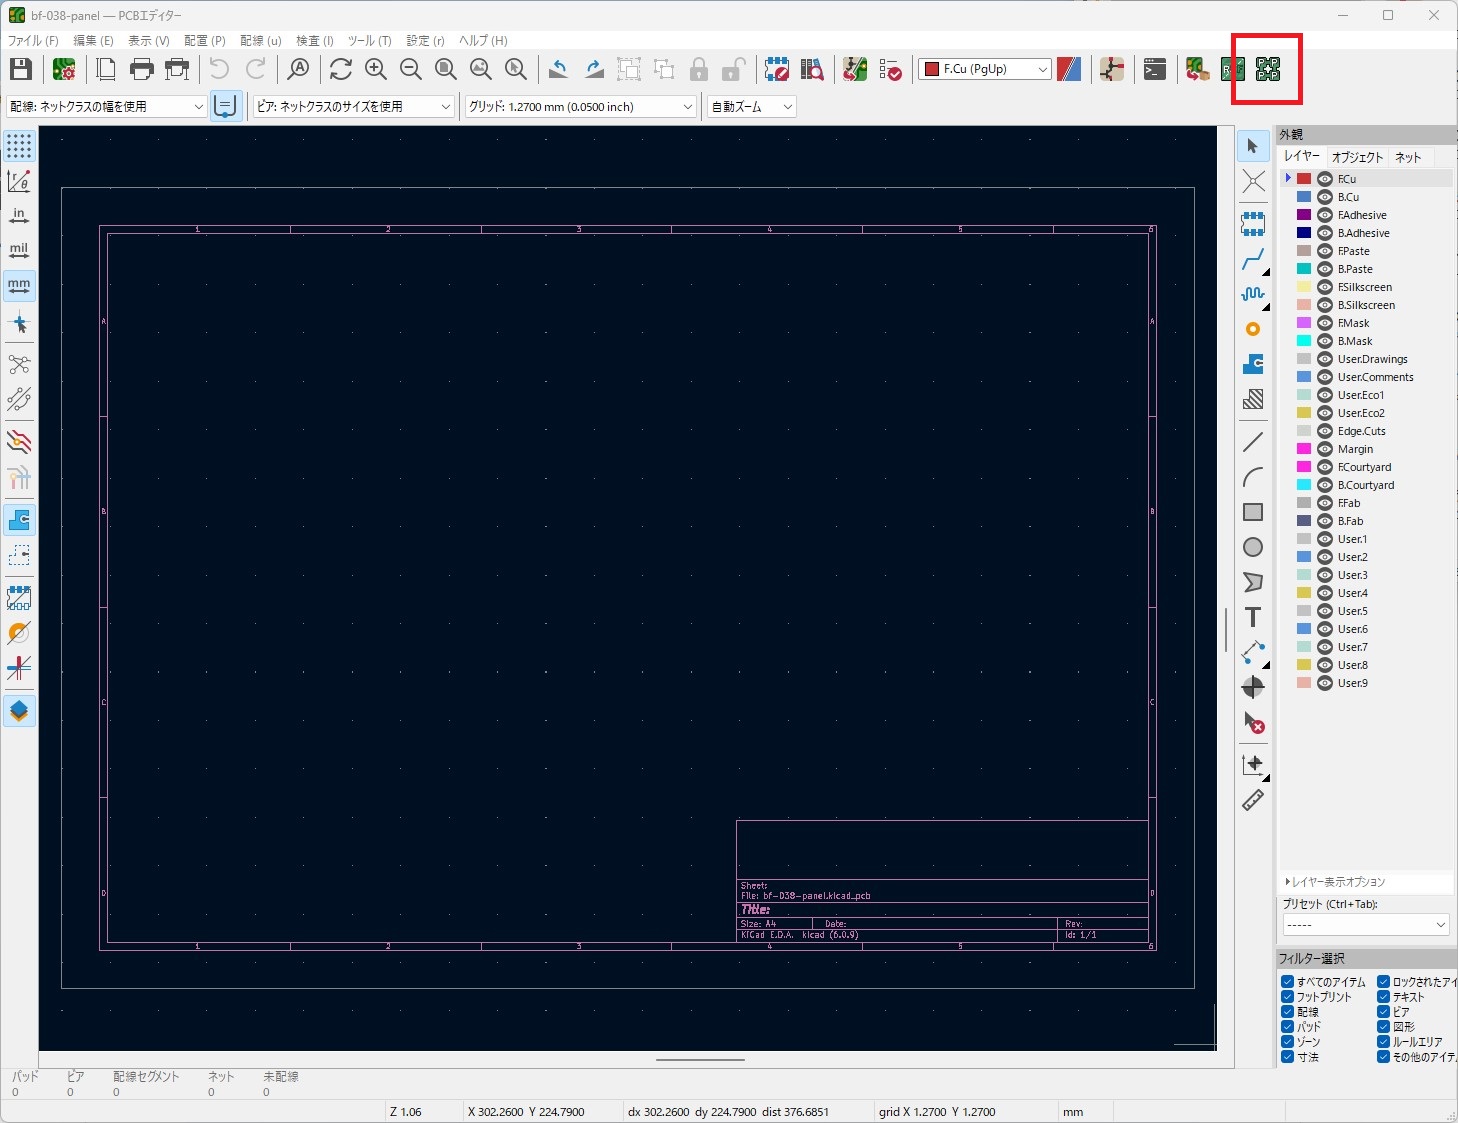Switch to the ネット tab

point(1408,157)
